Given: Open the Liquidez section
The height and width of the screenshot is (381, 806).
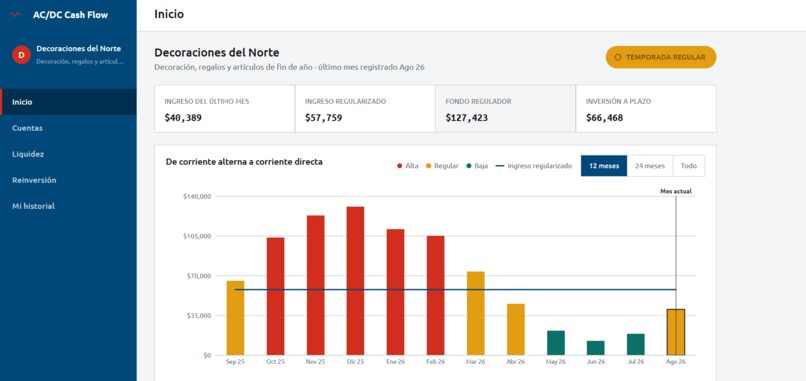Looking at the screenshot, I should 68,154.
